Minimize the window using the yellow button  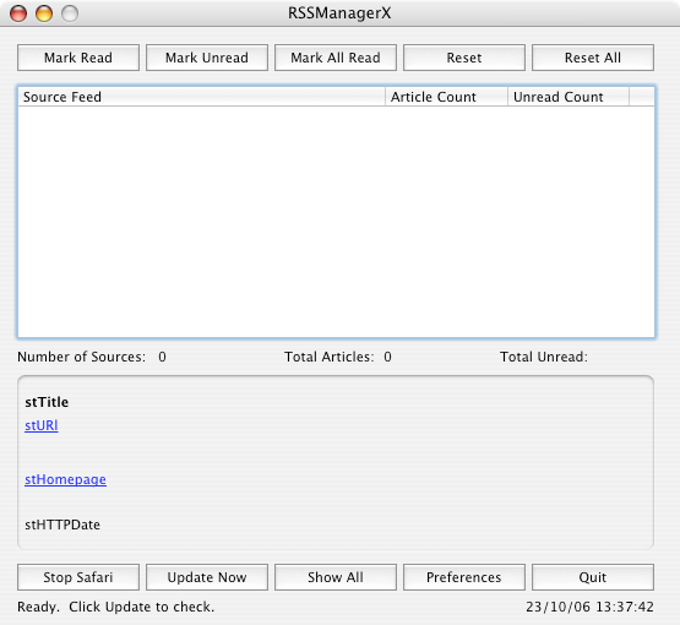click(x=44, y=13)
